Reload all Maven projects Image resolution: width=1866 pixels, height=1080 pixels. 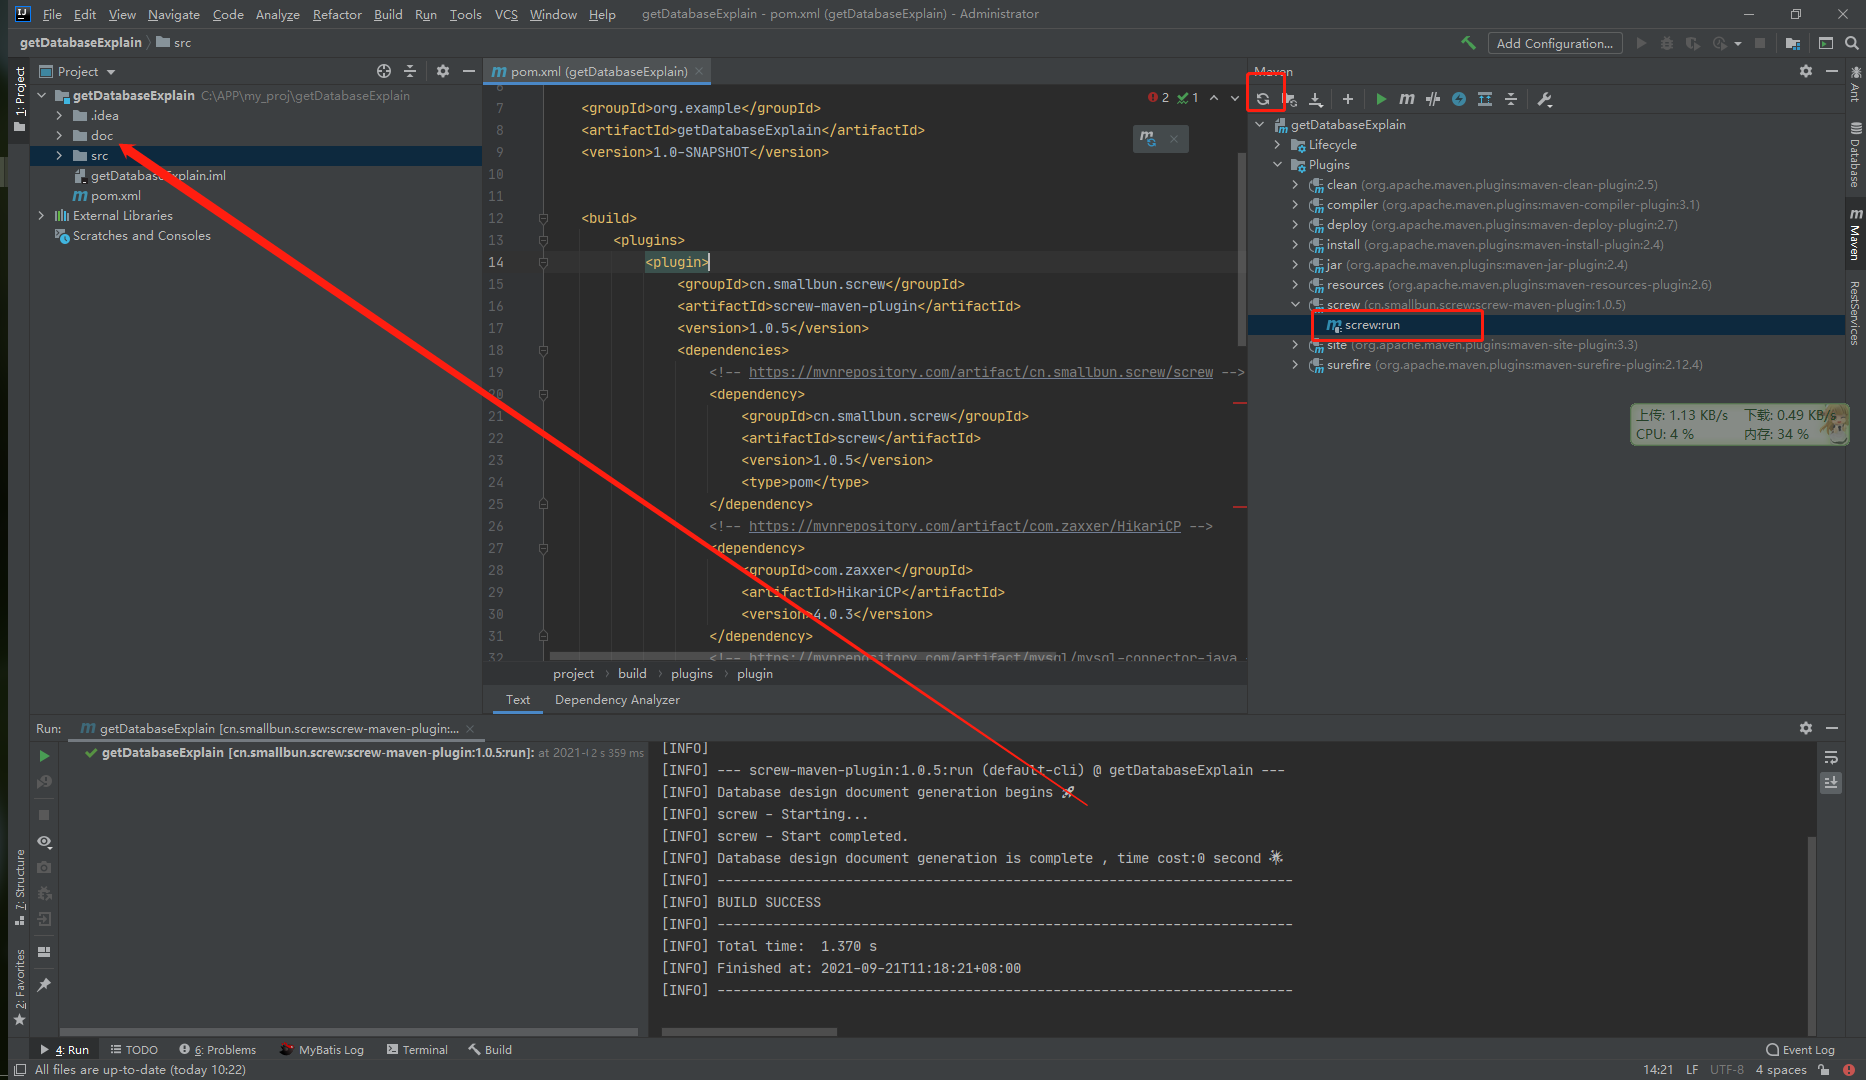click(x=1263, y=99)
